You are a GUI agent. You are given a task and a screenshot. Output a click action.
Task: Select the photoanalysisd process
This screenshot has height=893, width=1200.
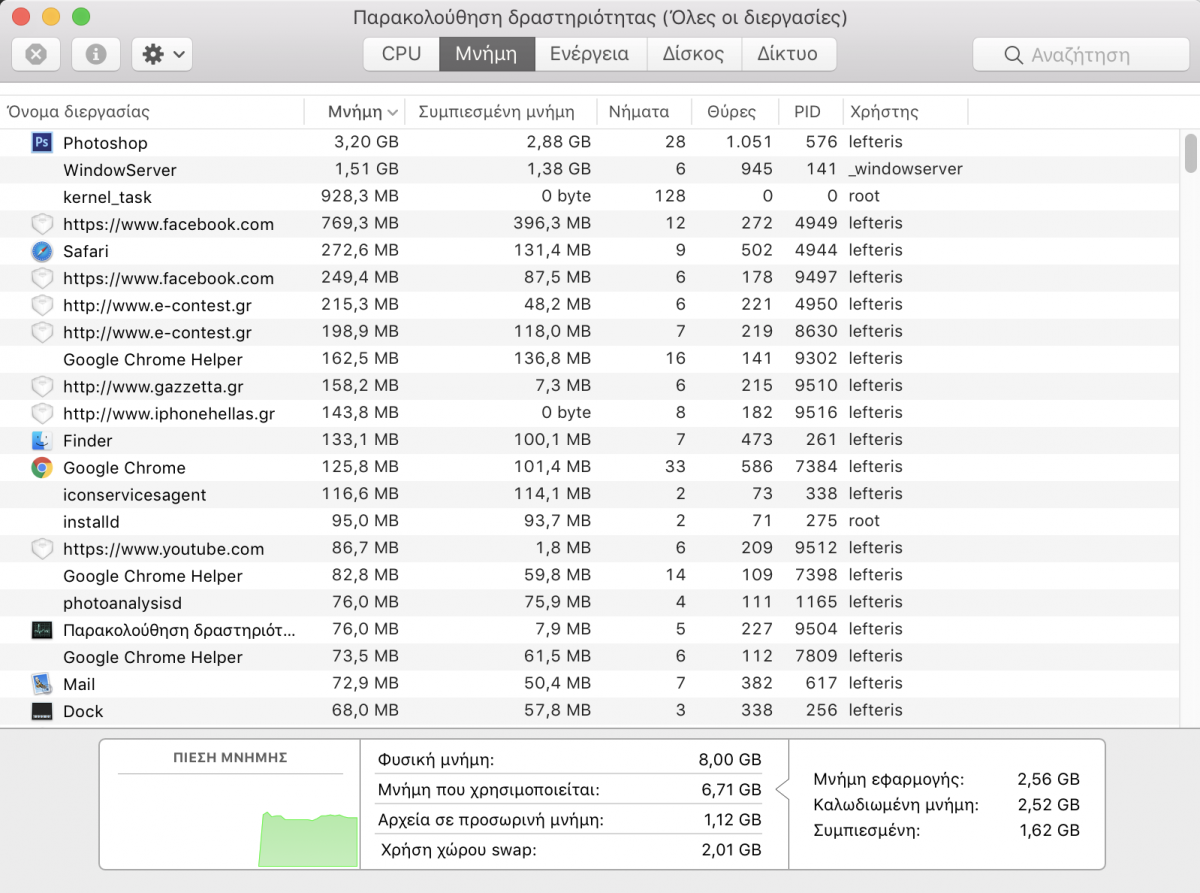click(590, 602)
